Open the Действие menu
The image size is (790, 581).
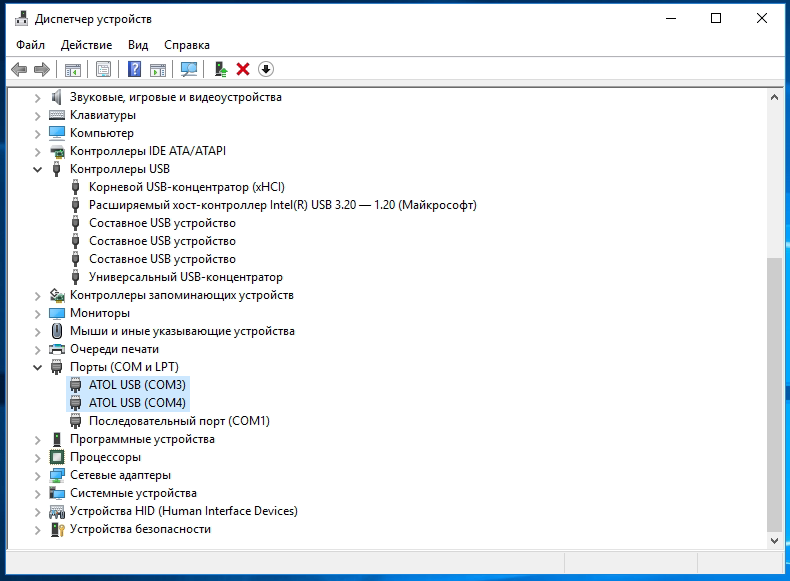[x=86, y=45]
